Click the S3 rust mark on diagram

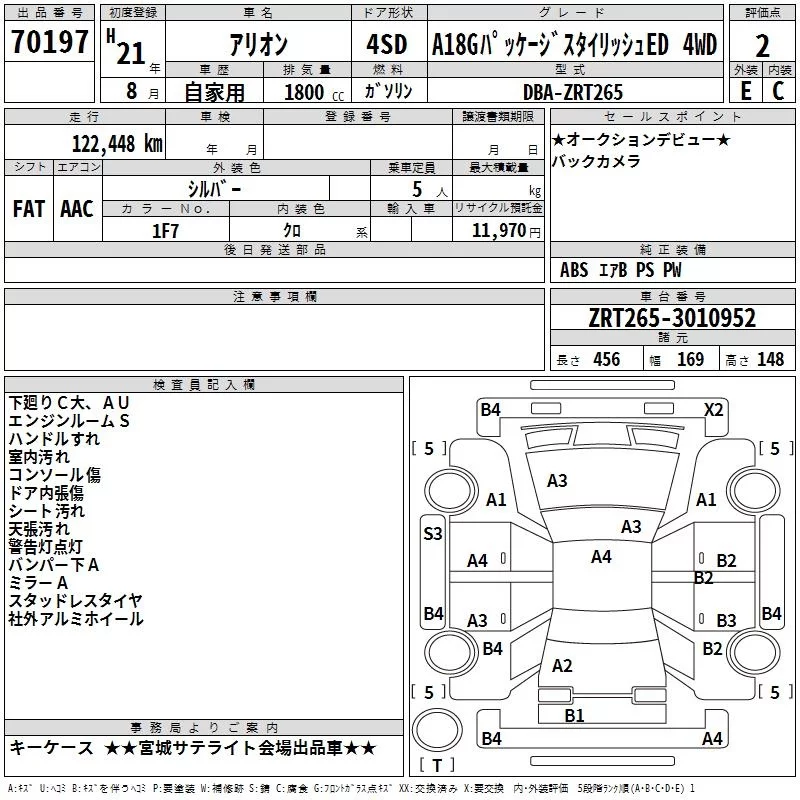433,534
